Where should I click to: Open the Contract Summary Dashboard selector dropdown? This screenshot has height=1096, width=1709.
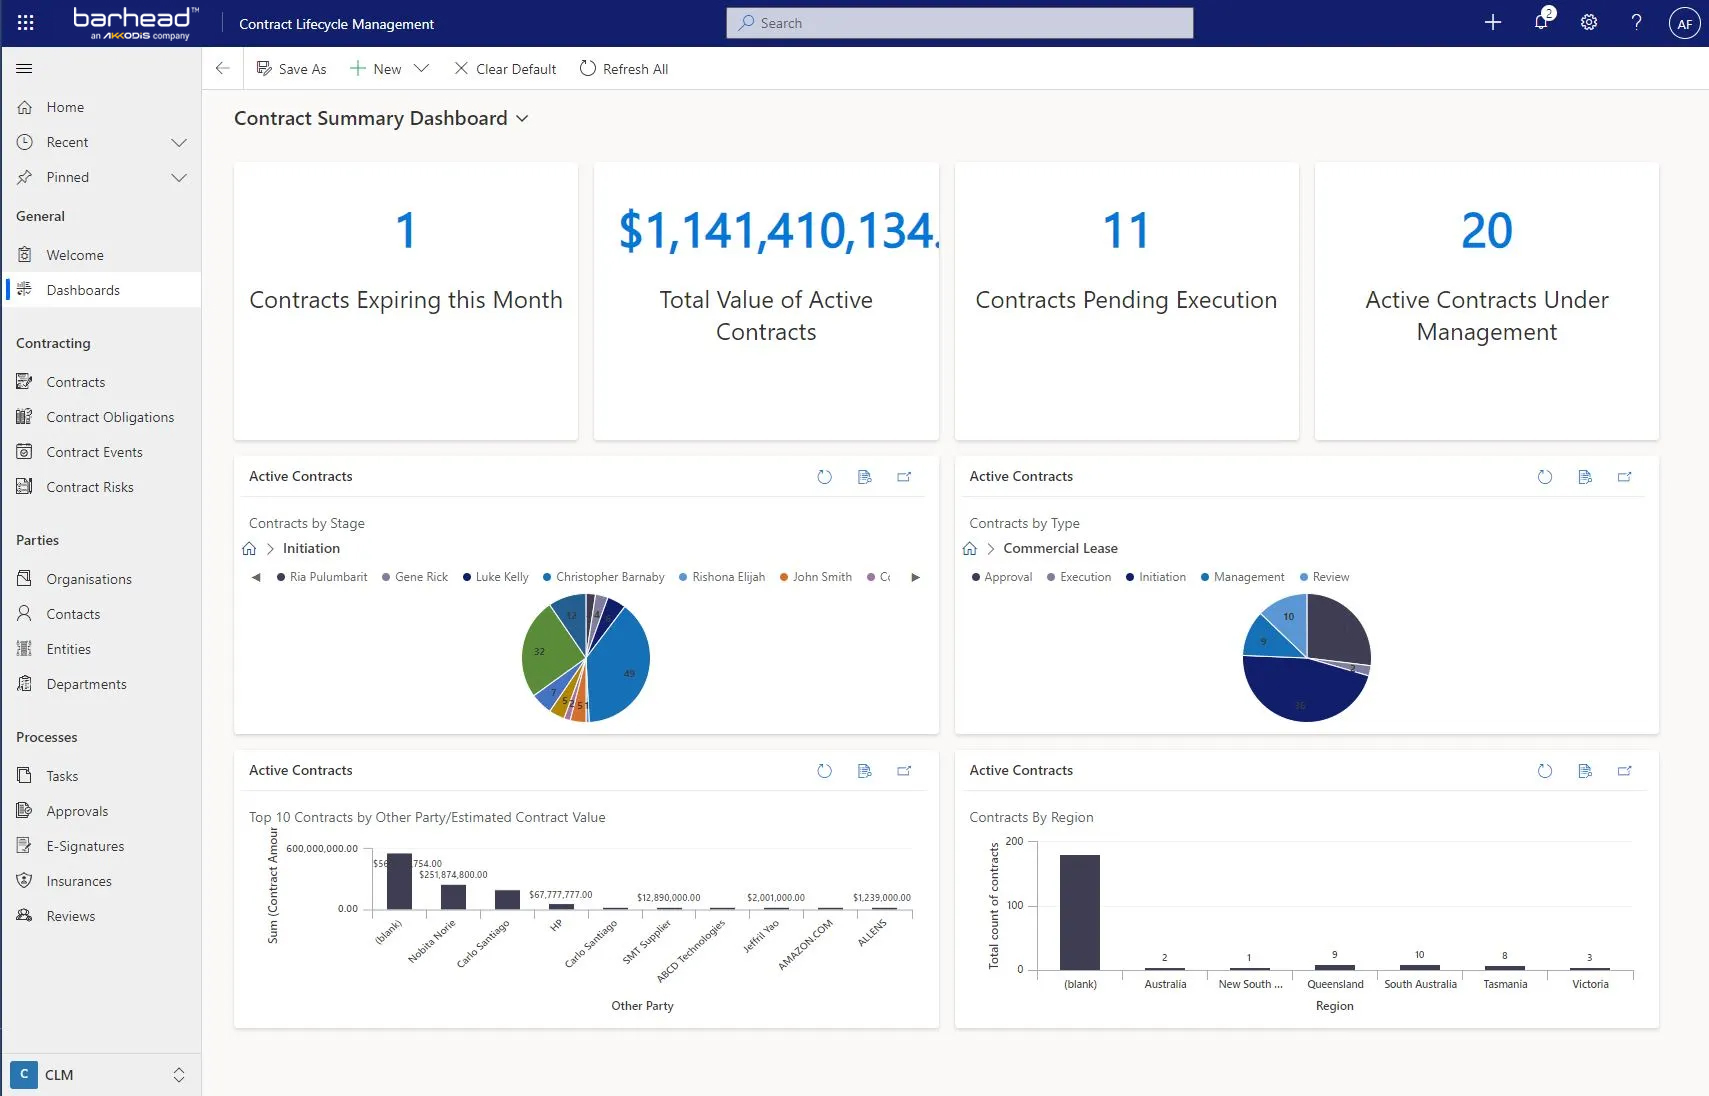coord(522,119)
